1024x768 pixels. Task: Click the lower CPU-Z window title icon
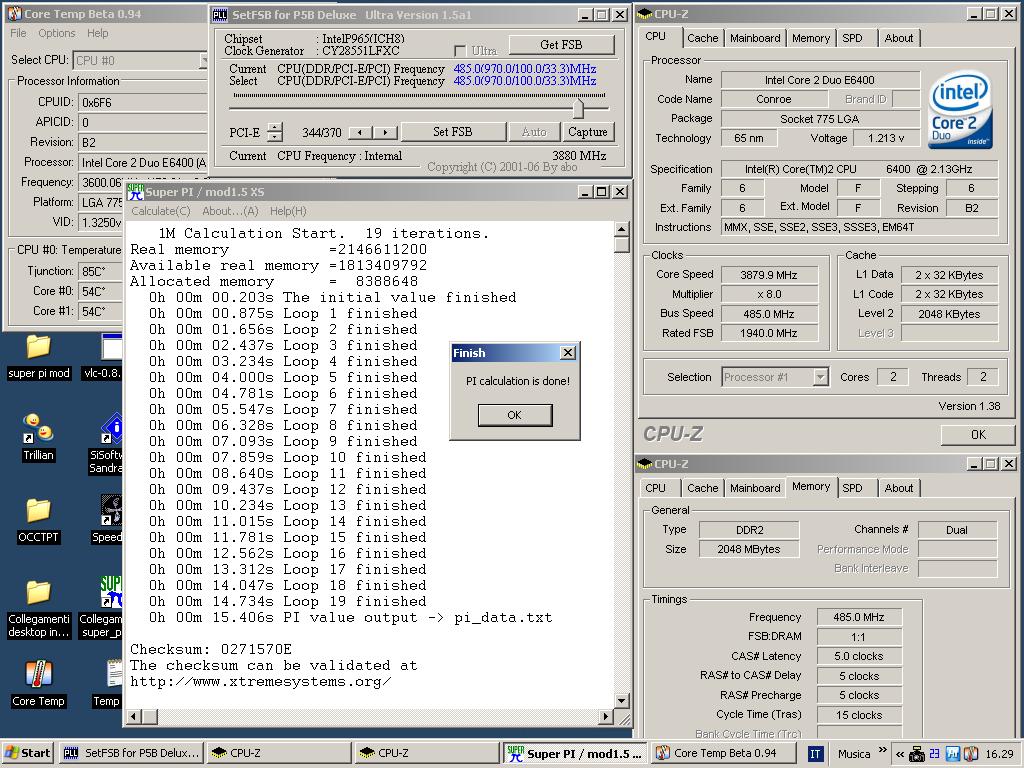644,464
